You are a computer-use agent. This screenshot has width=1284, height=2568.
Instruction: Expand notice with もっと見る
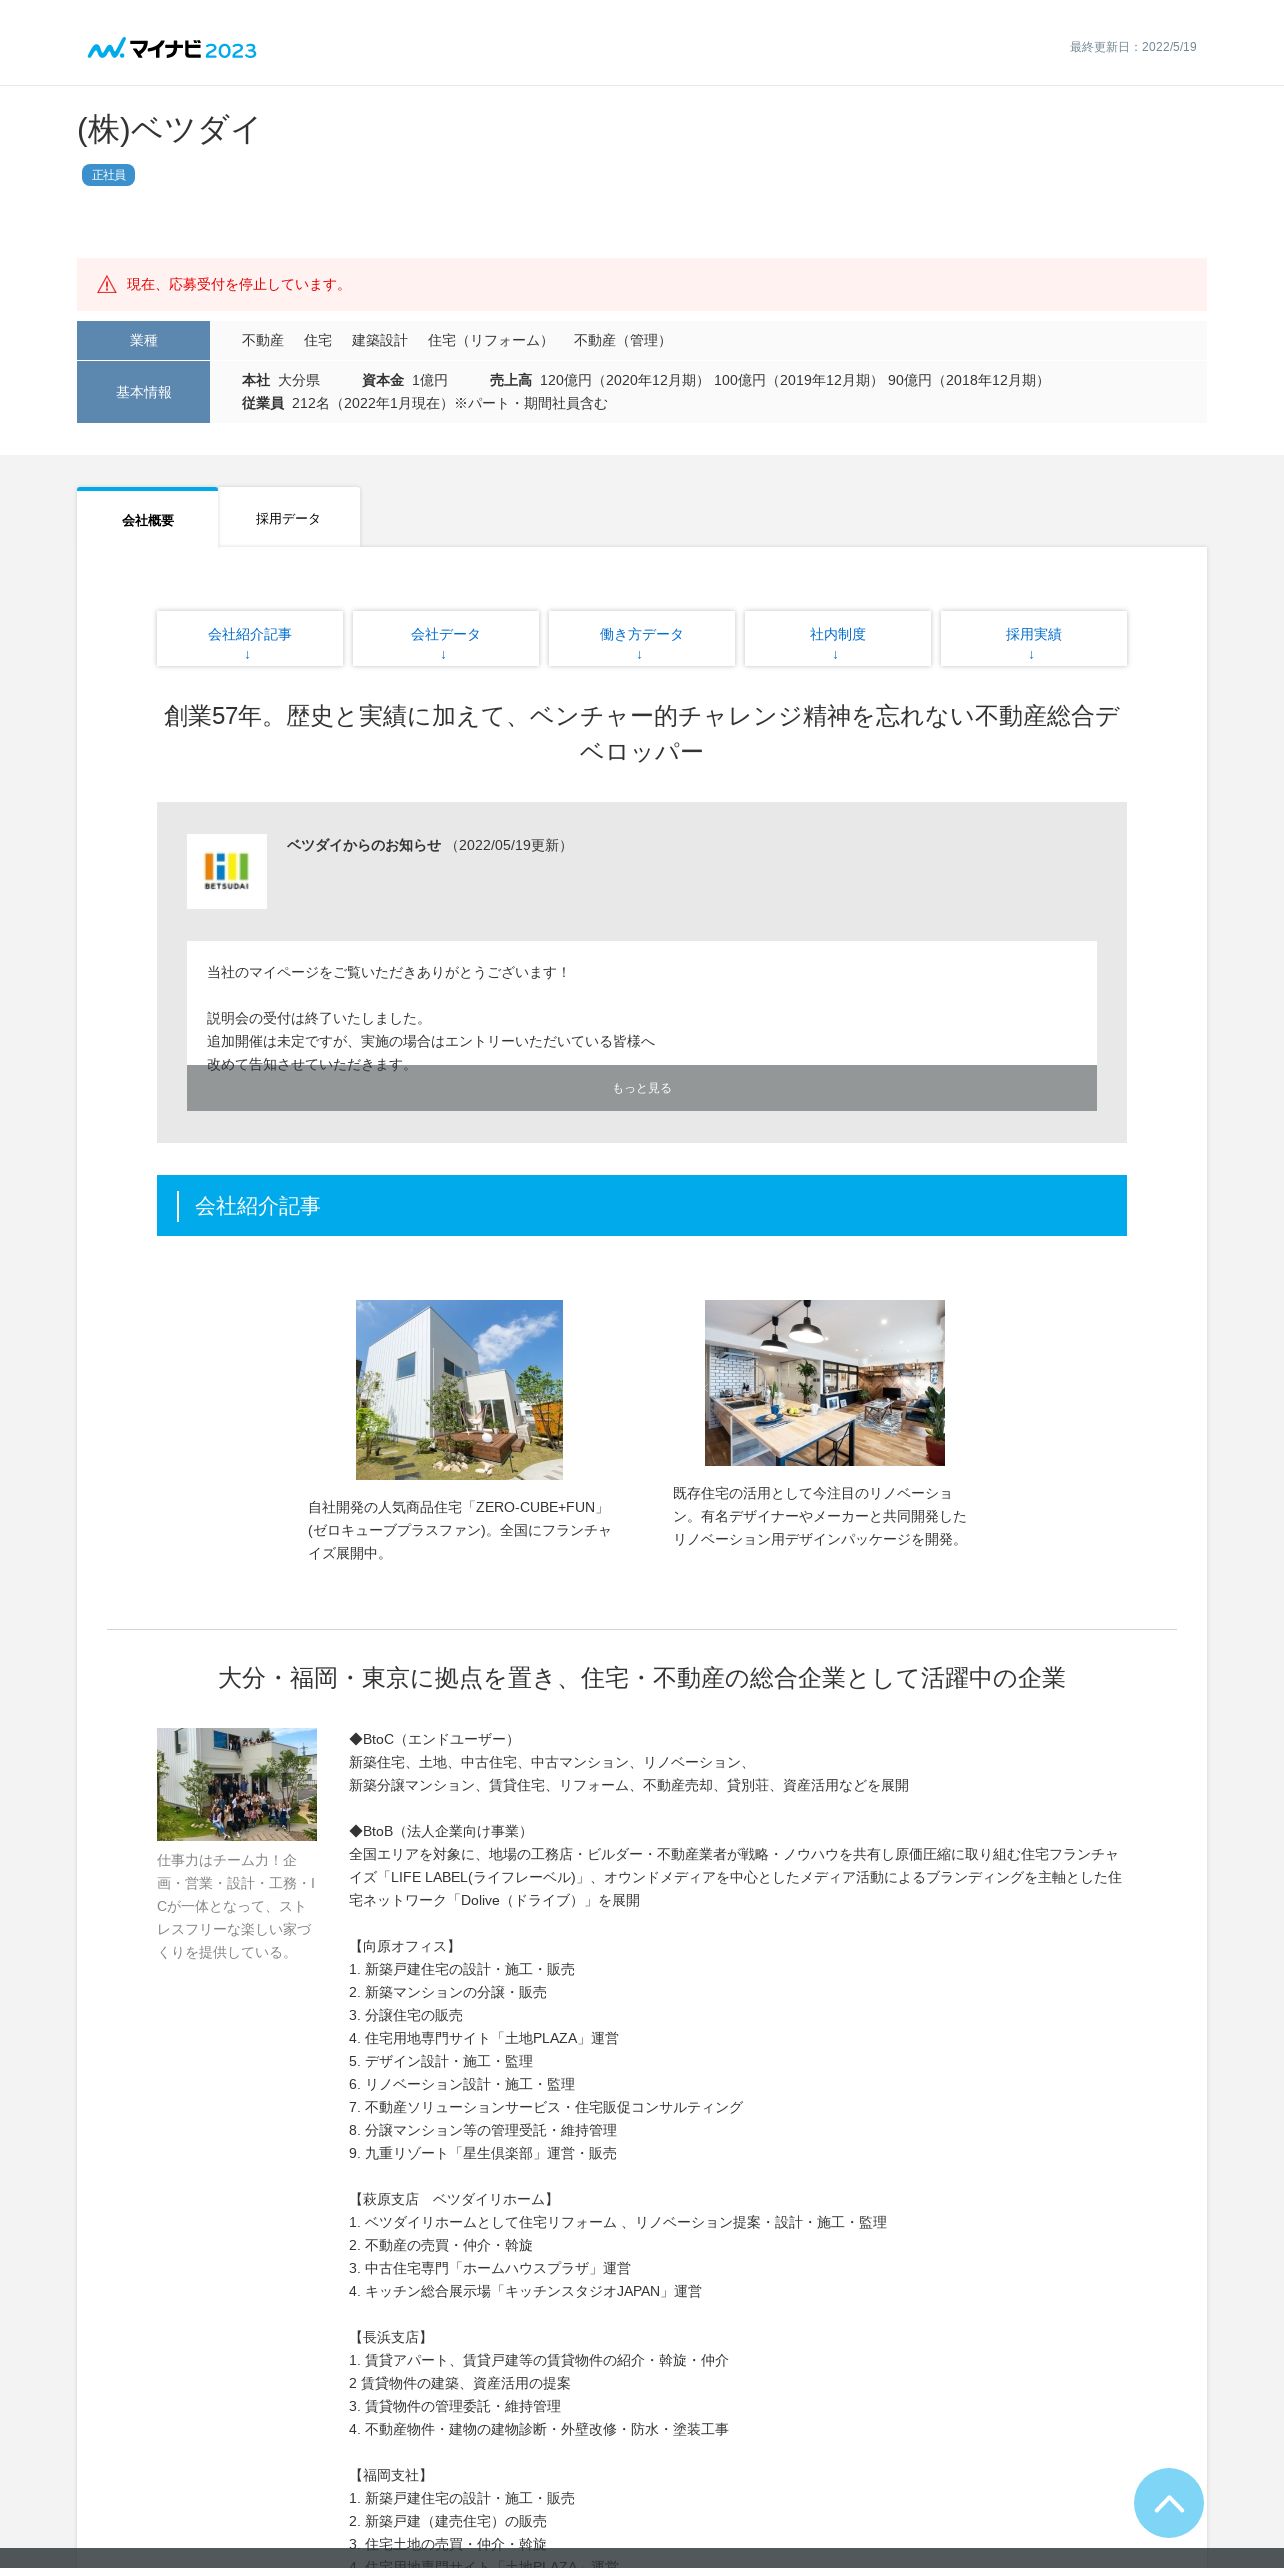(642, 1088)
